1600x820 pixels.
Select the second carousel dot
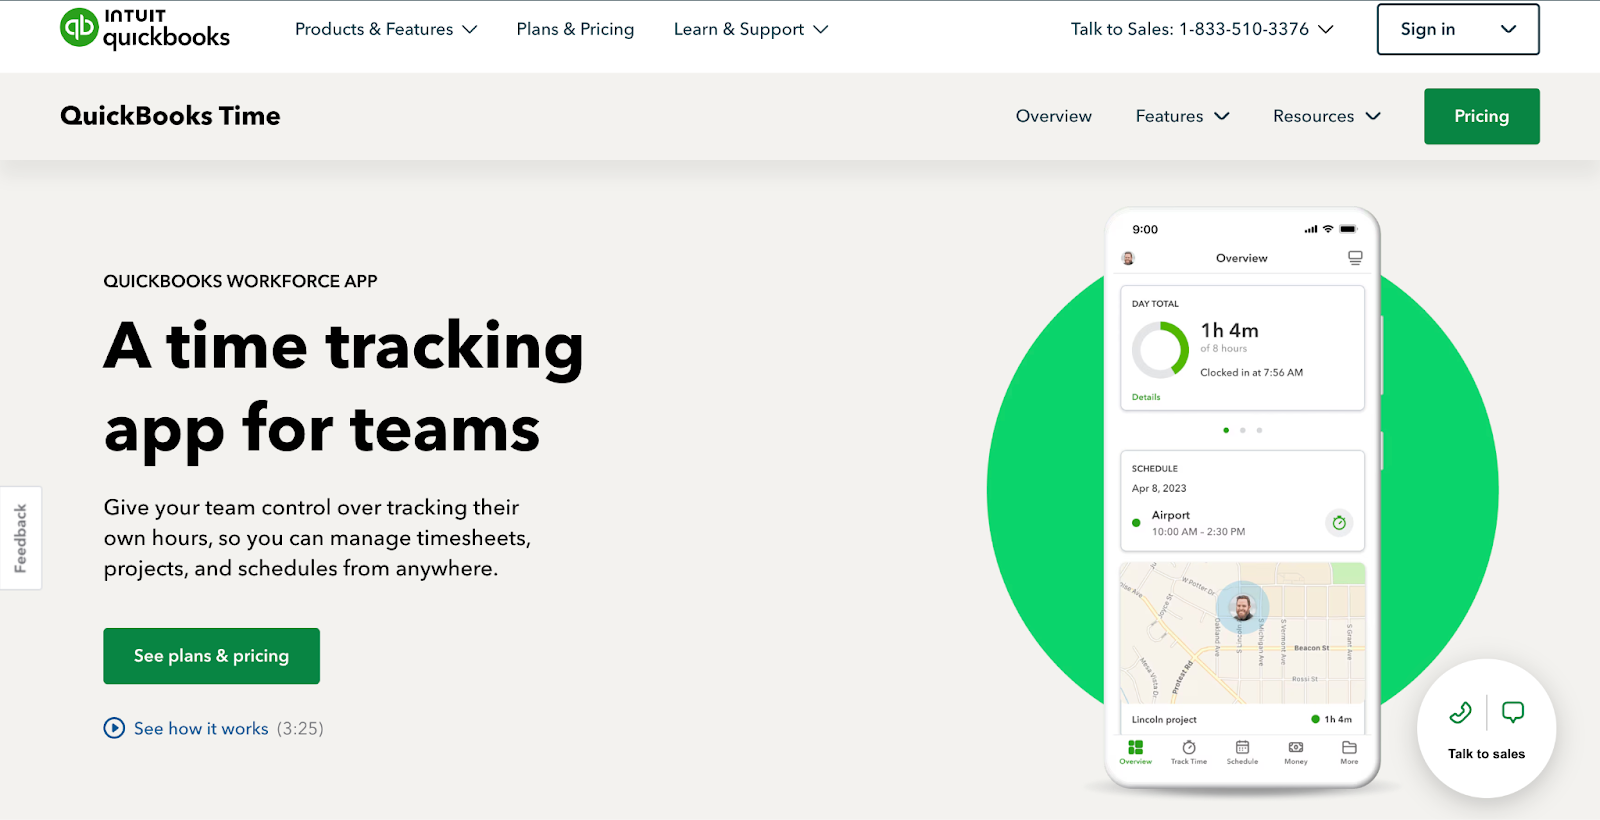[1242, 430]
